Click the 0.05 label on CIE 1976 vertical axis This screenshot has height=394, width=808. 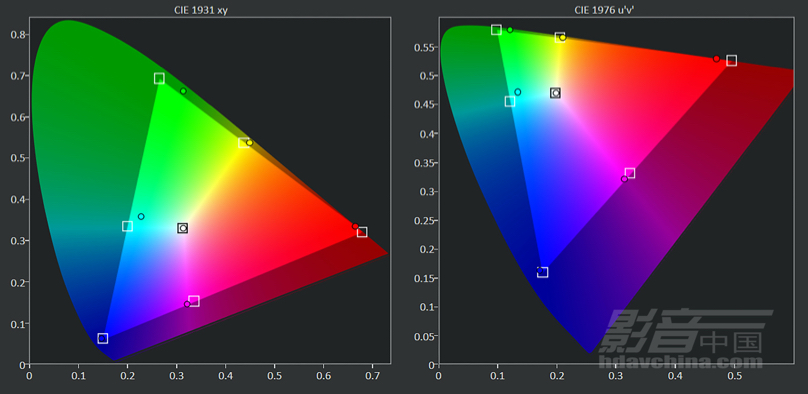(x=424, y=336)
